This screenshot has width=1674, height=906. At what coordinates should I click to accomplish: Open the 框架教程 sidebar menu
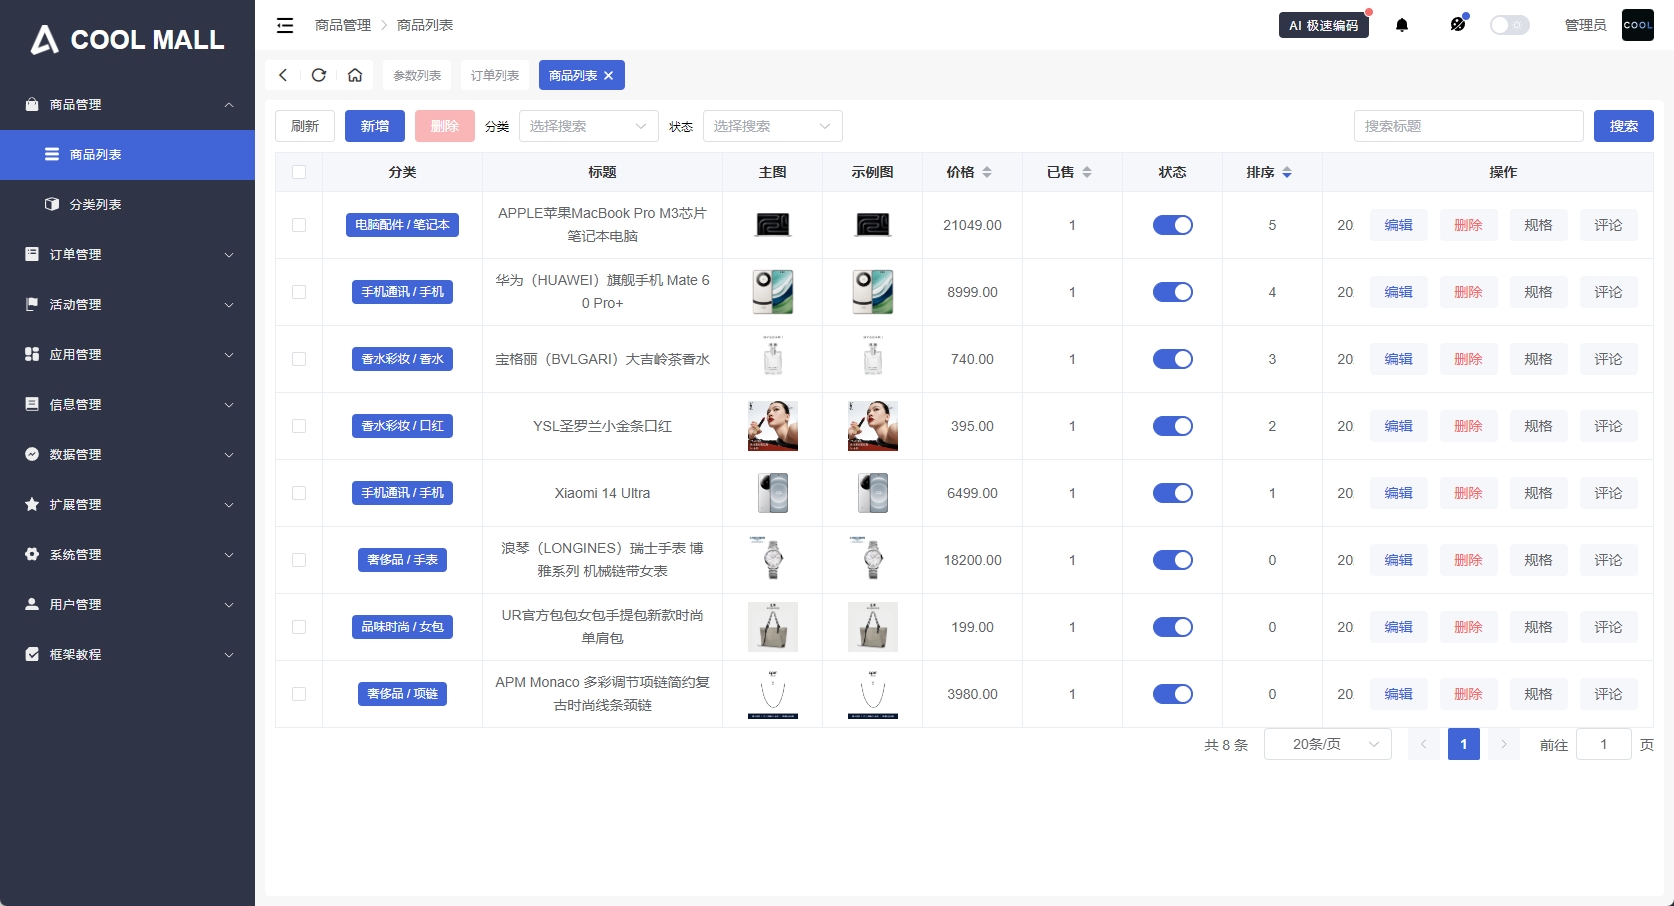(127, 655)
